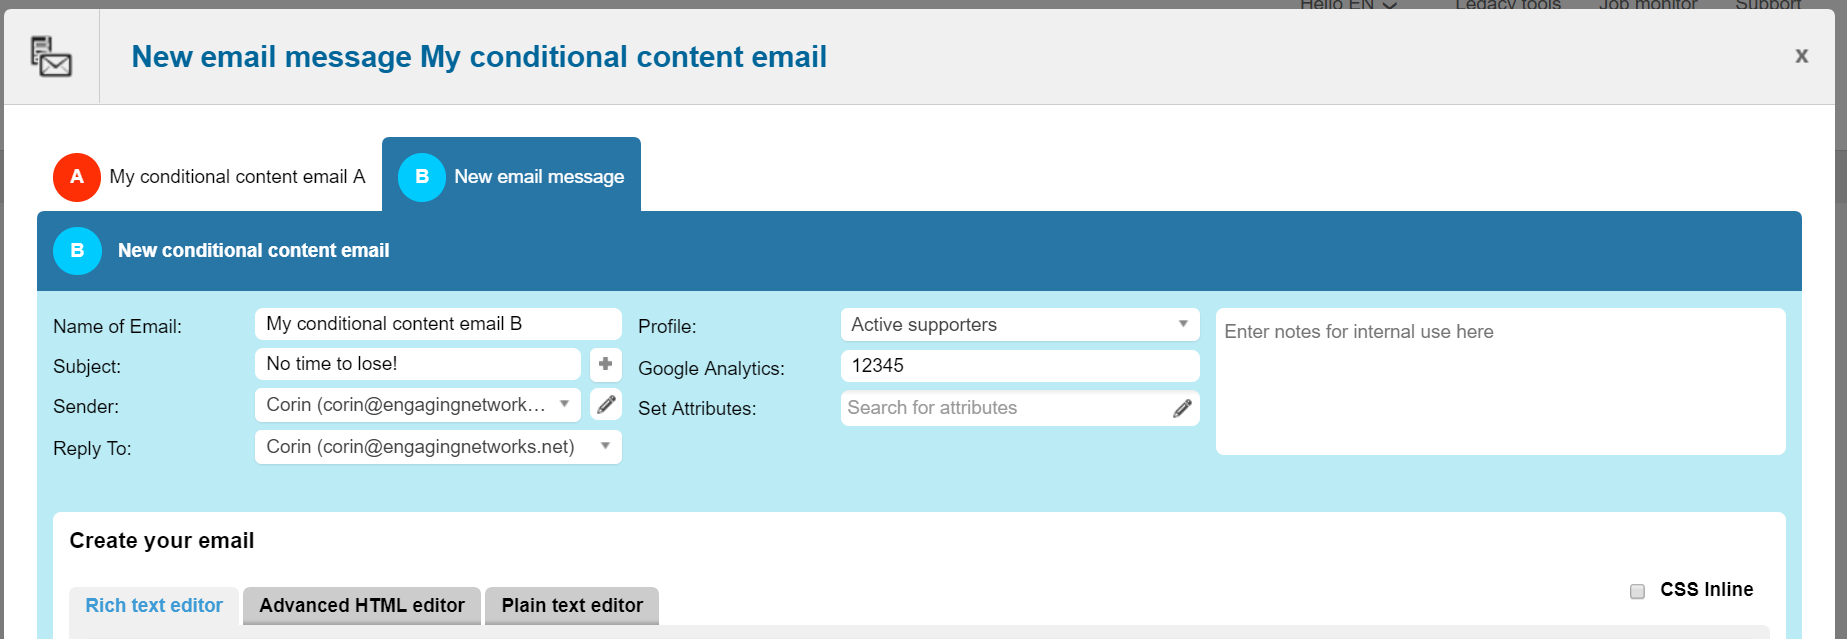Screen dimensions: 1847x639
Task: Open the Profile dropdown Active supporters
Action: click(x=1019, y=325)
